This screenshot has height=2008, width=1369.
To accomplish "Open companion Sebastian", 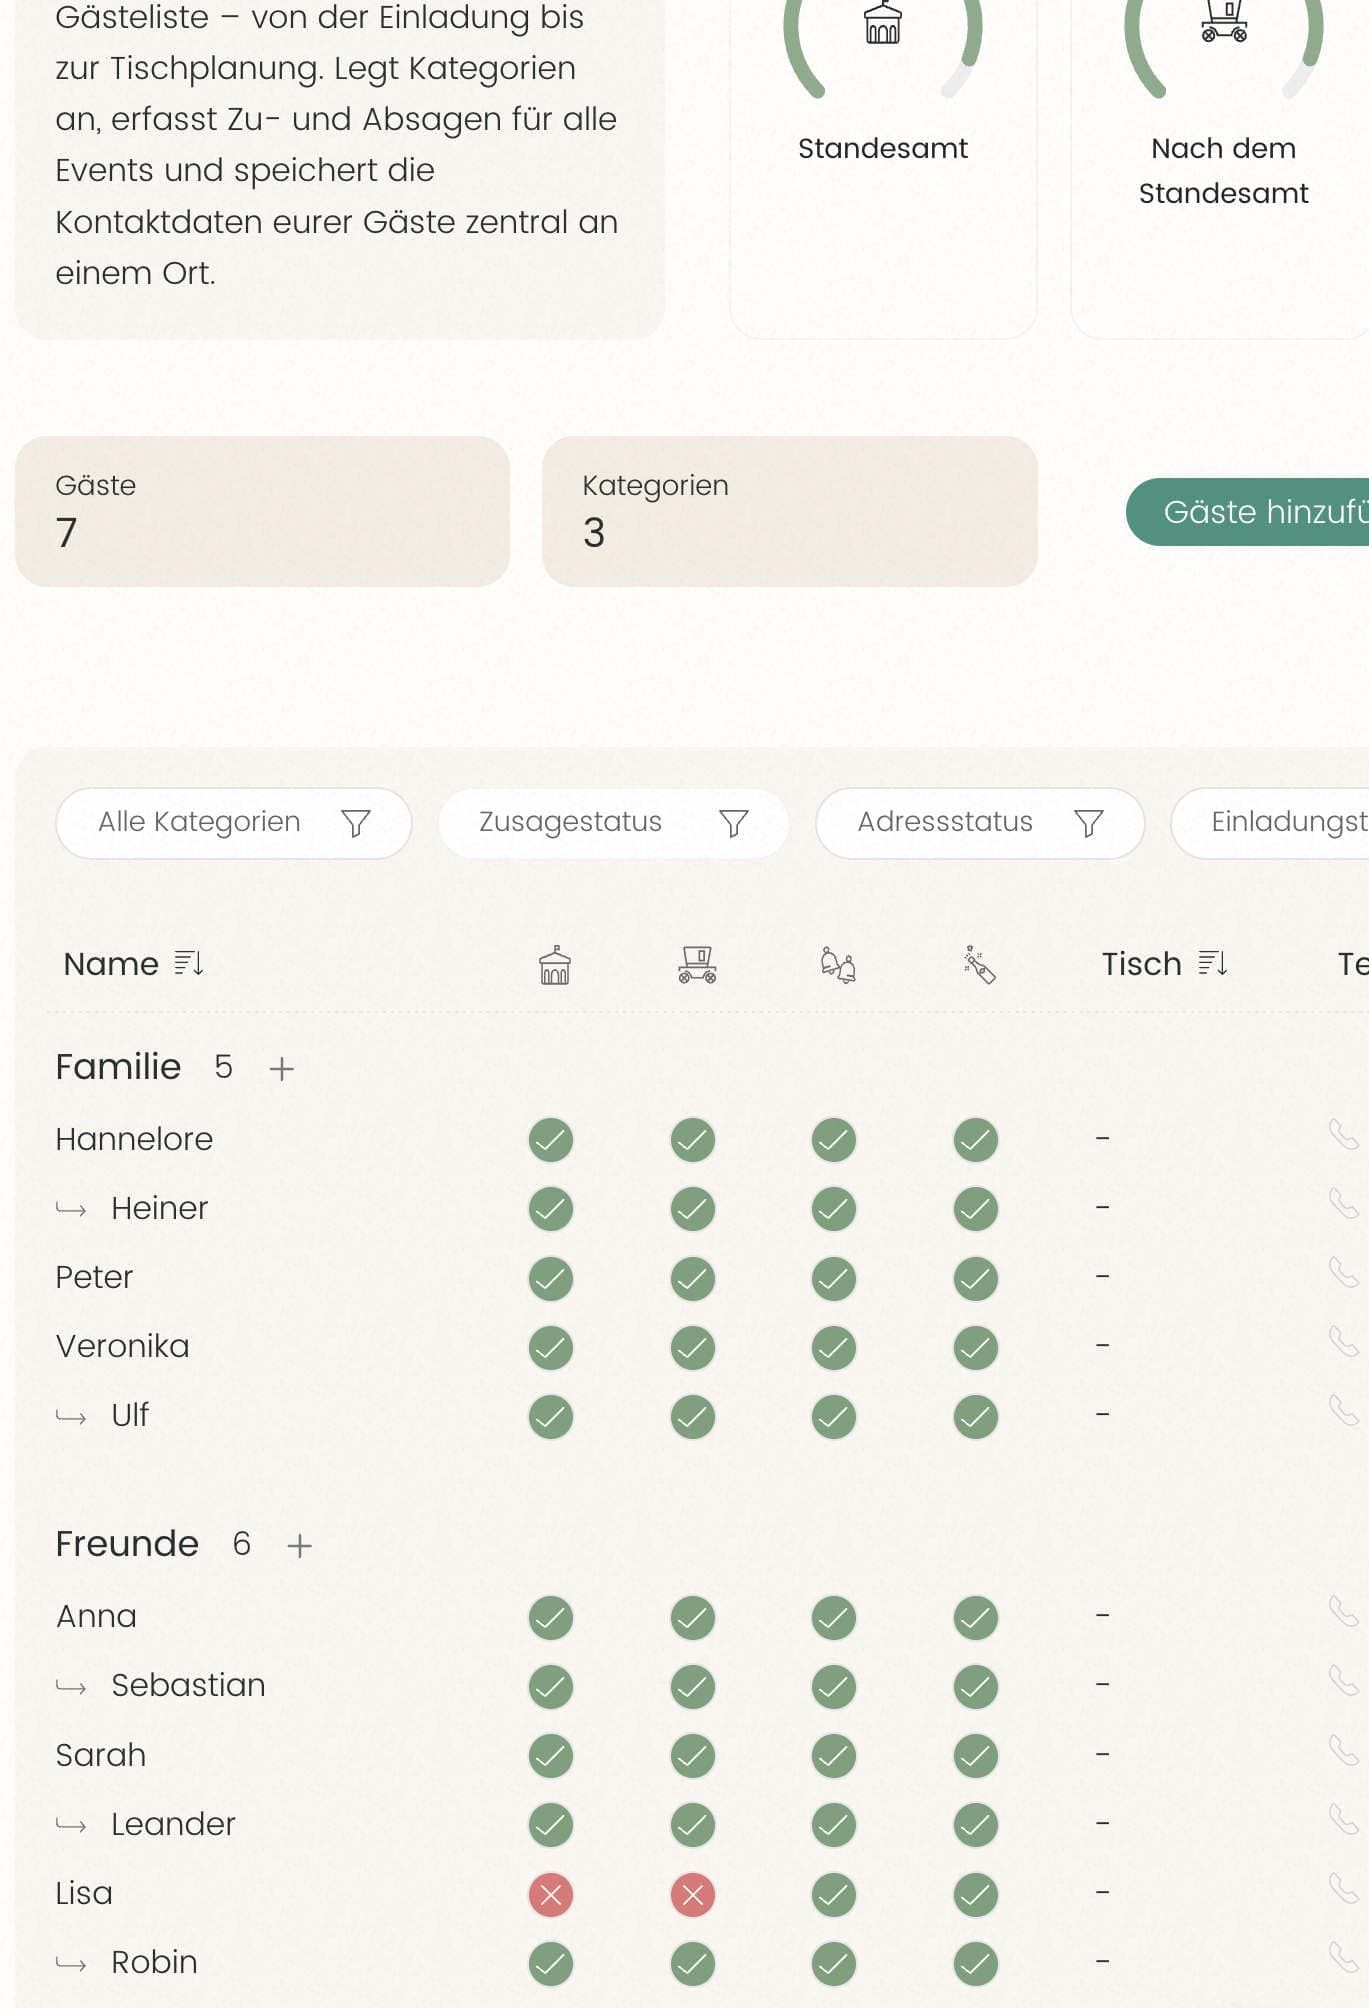I will [188, 1685].
